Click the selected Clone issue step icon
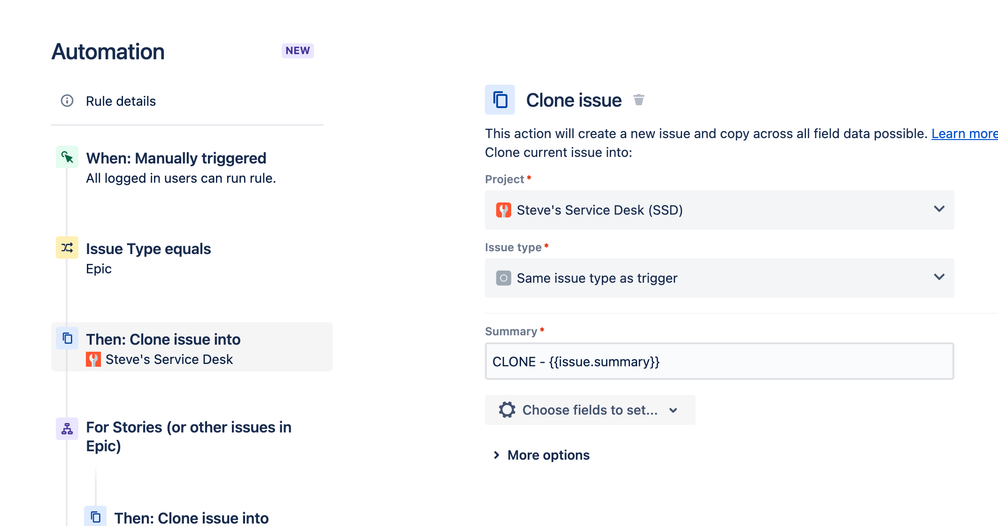The height and width of the screenshot is (526, 998). 67,338
